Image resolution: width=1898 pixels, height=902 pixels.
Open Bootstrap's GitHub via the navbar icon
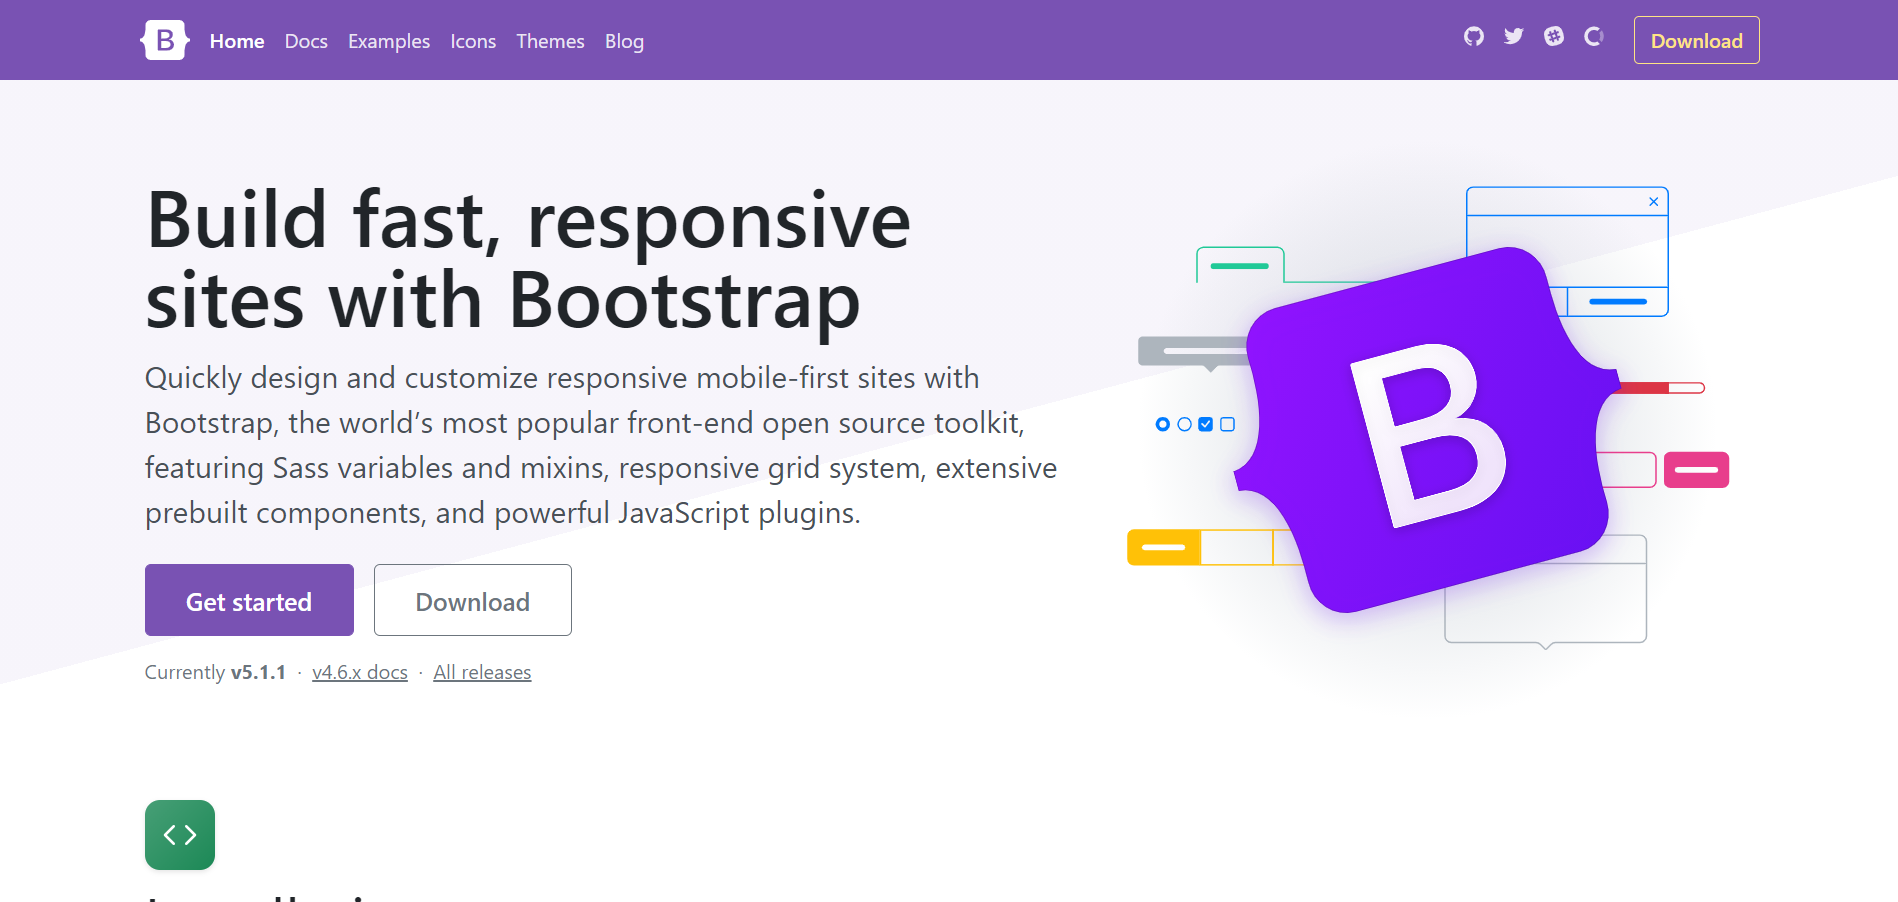1474,36
